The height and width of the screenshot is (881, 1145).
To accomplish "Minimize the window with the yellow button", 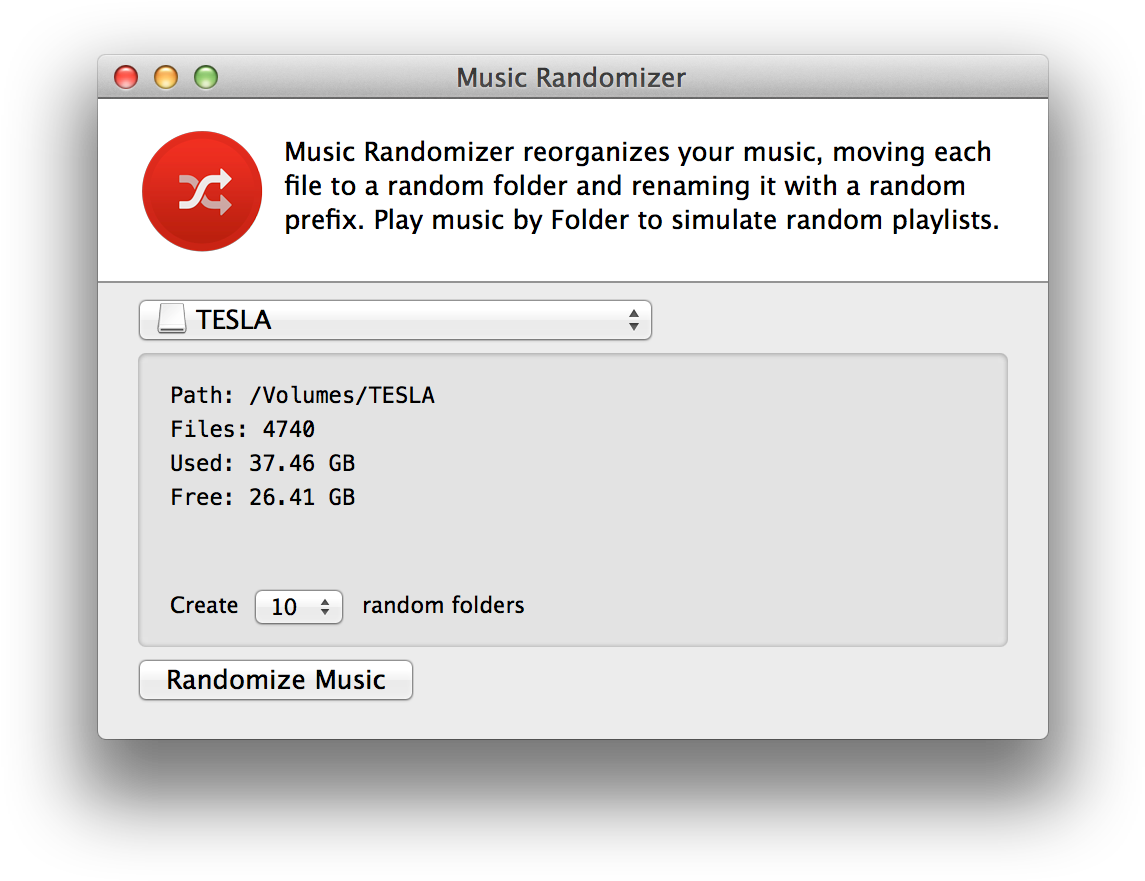I will click(166, 77).
